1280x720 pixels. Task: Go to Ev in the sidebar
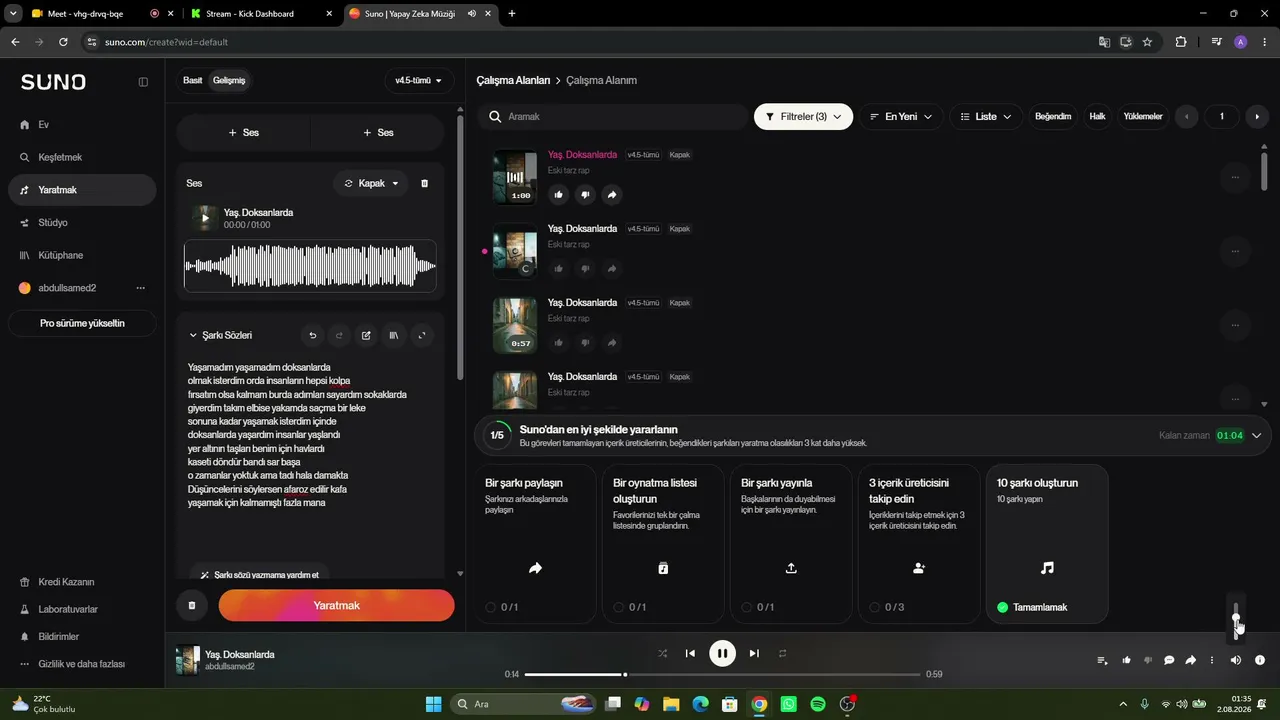tap(82, 125)
